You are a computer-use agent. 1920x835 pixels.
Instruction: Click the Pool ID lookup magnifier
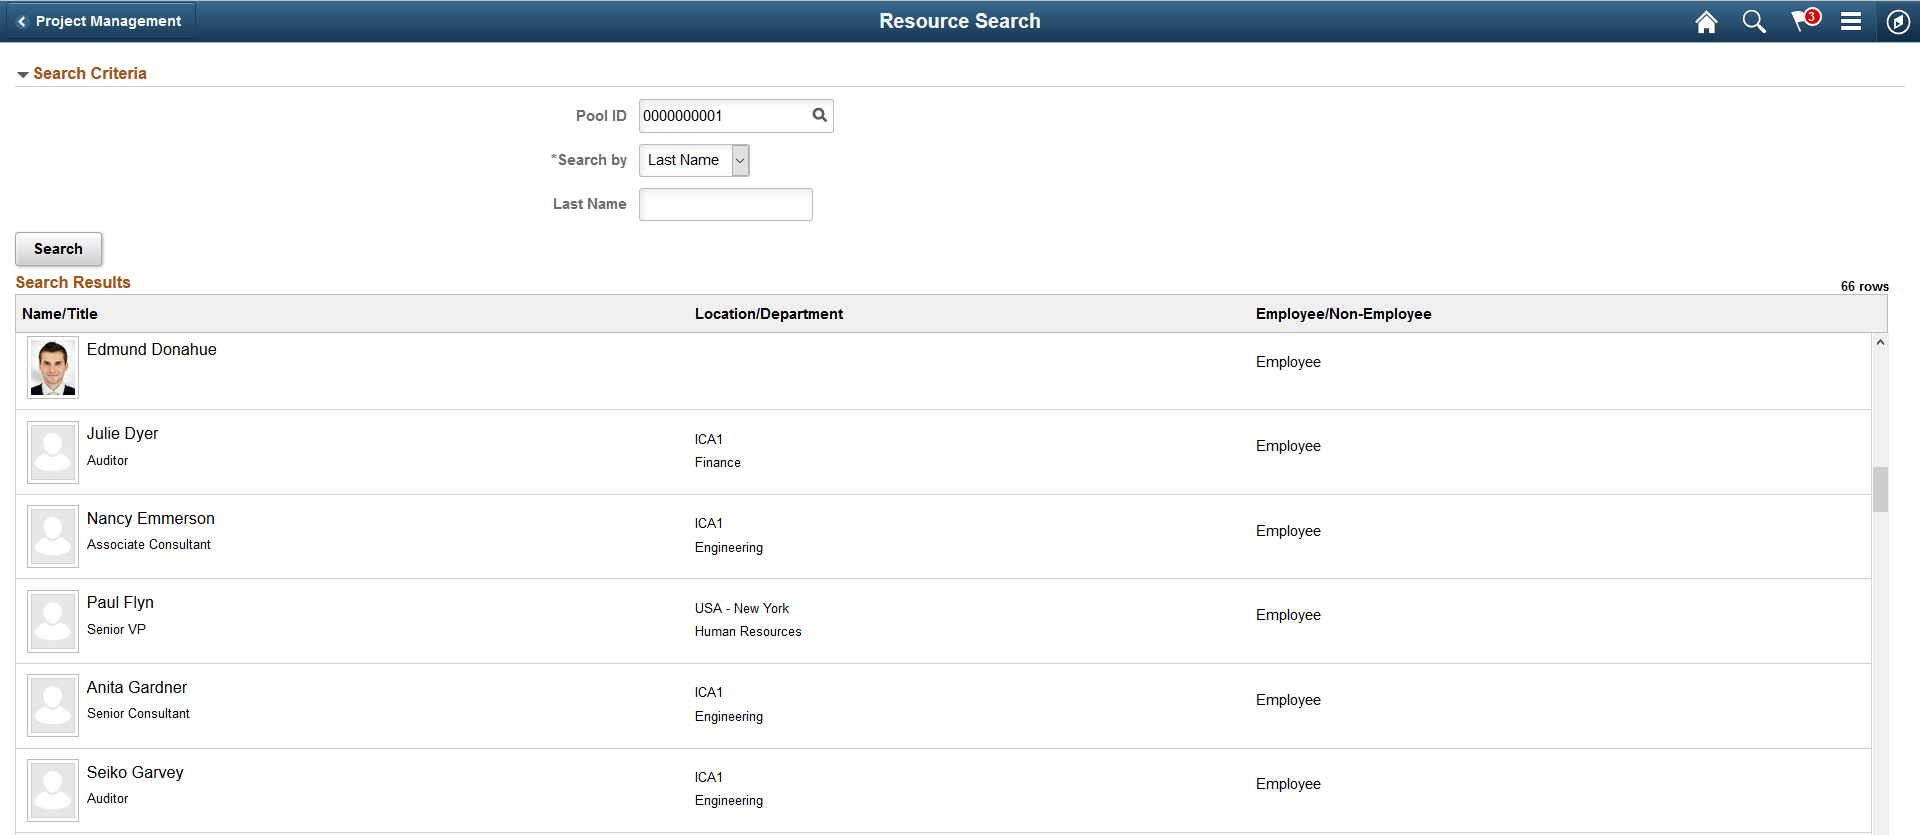click(820, 115)
